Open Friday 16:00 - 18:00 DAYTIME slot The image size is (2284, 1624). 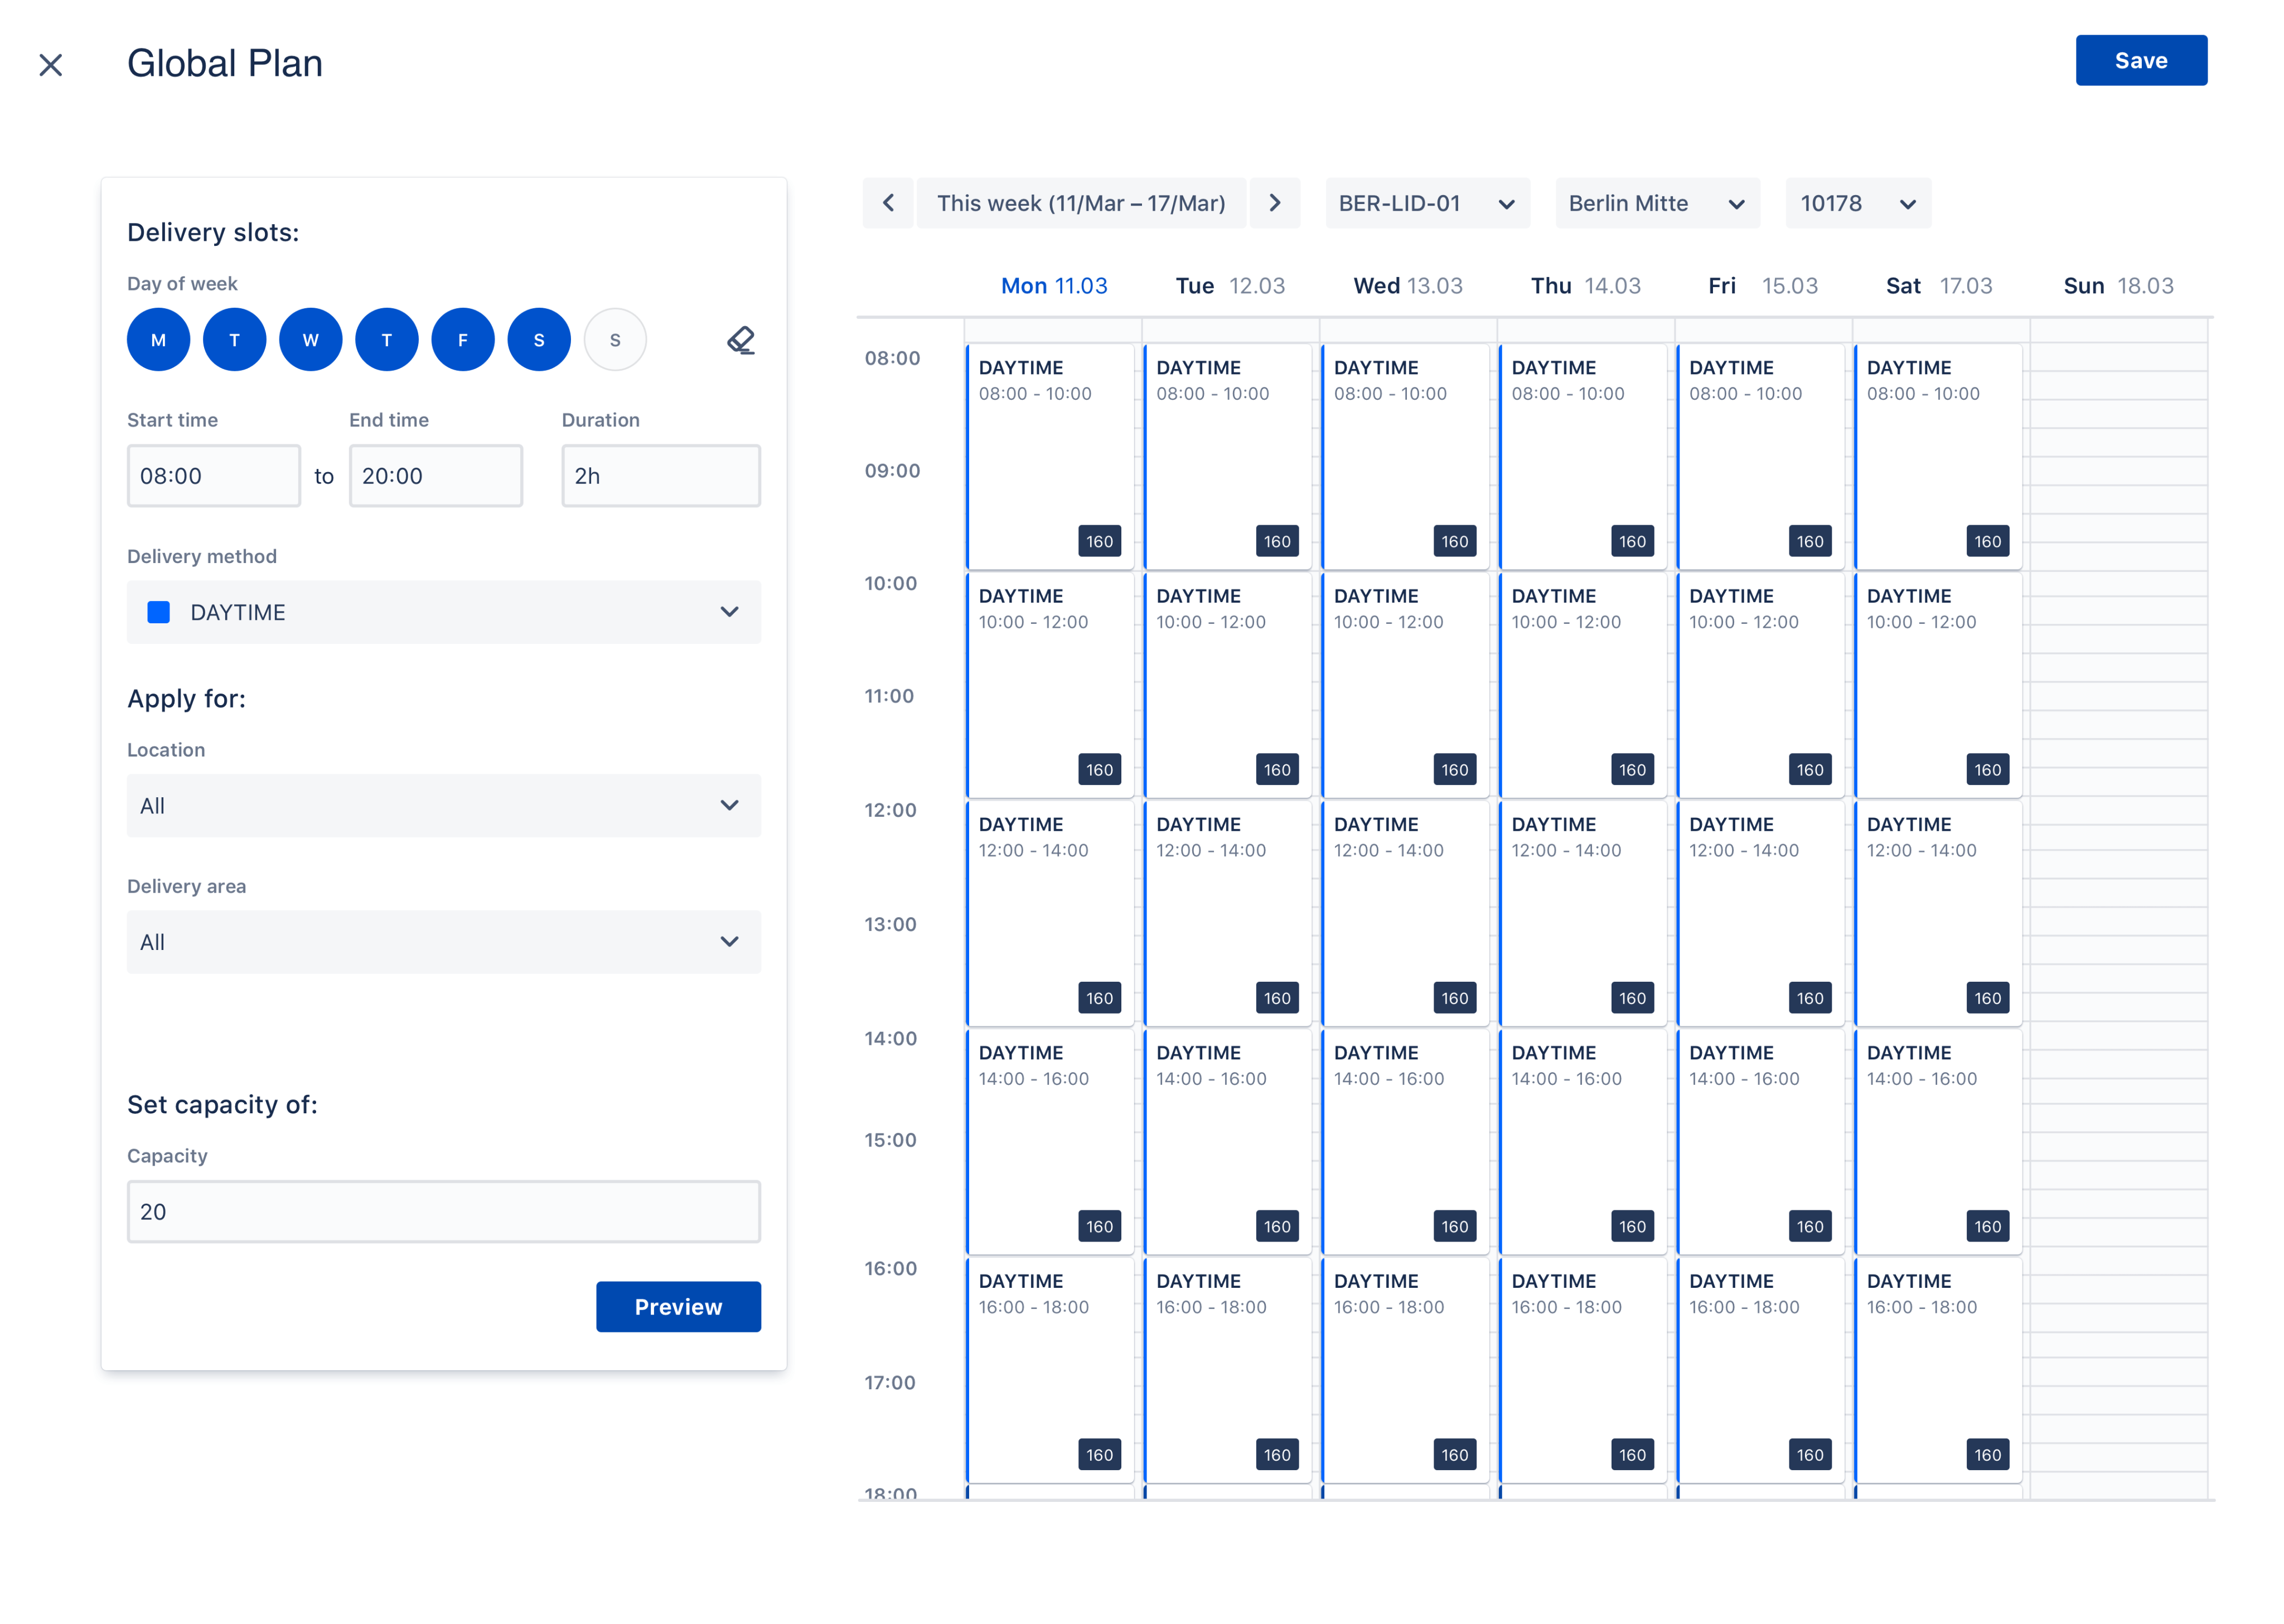click(1760, 1369)
